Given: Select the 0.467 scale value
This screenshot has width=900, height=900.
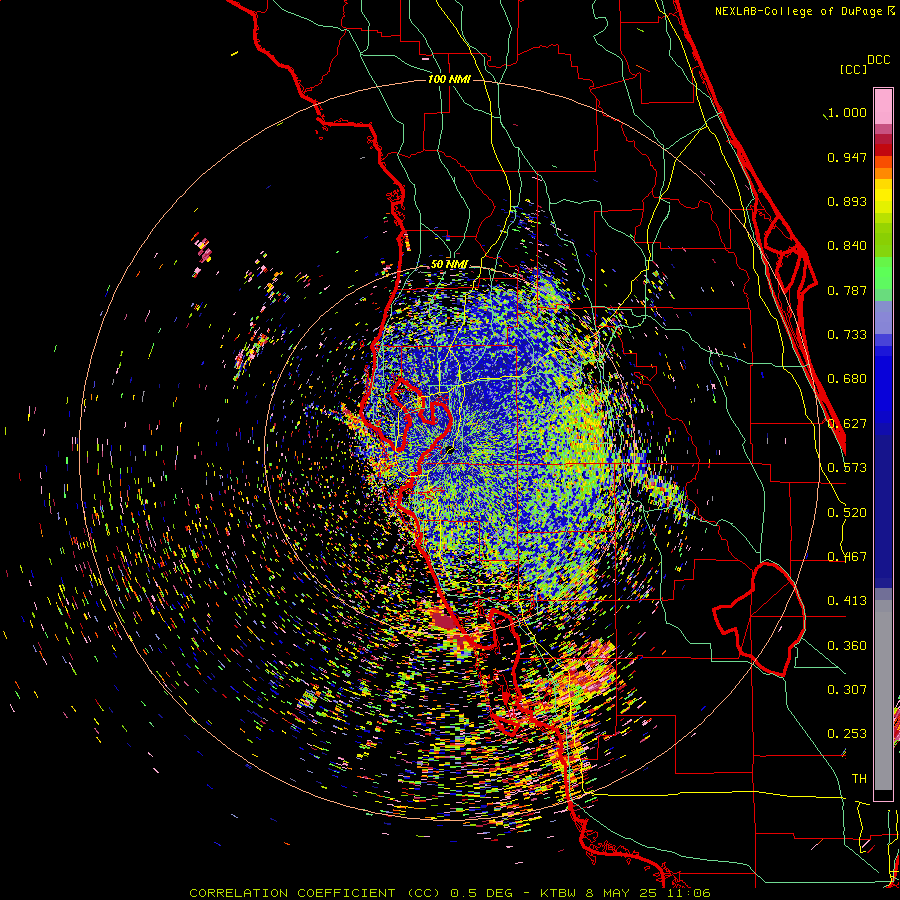Looking at the screenshot, I should pyautogui.click(x=847, y=557).
